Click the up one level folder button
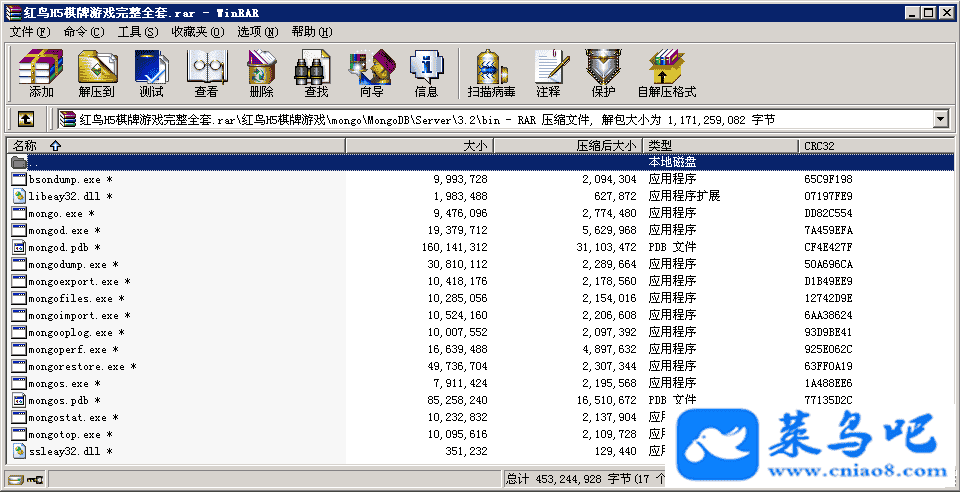Screen dimensions: 960x492 [x=25, y=119]
